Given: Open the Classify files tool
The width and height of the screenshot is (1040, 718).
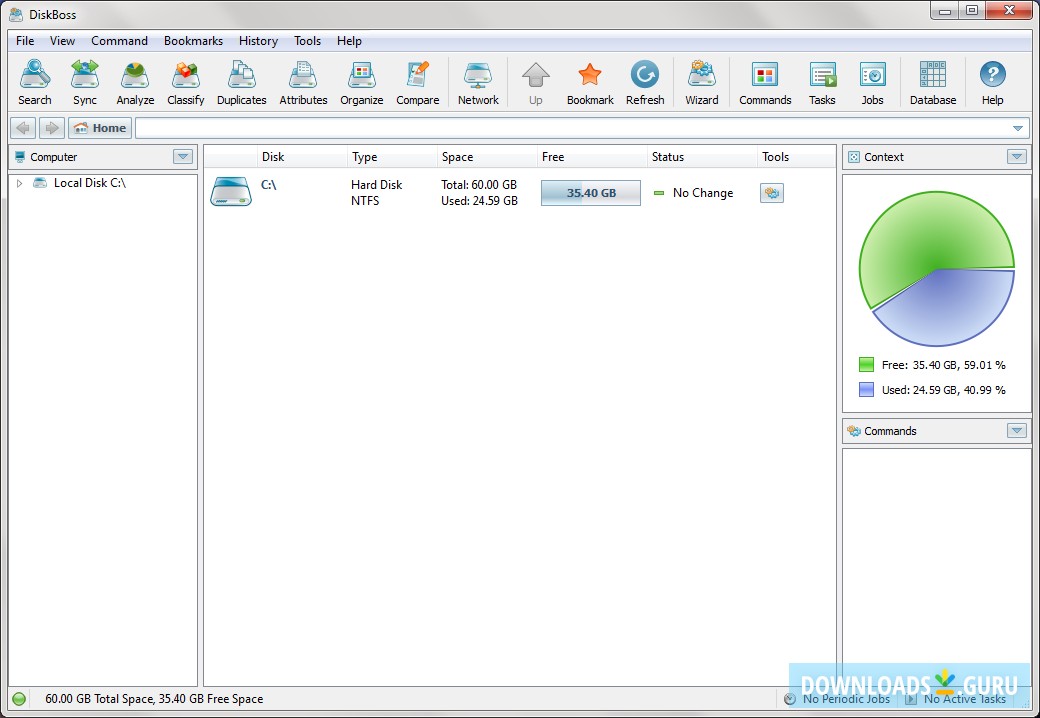Looking at the screenshot, I should click(186, 82).
